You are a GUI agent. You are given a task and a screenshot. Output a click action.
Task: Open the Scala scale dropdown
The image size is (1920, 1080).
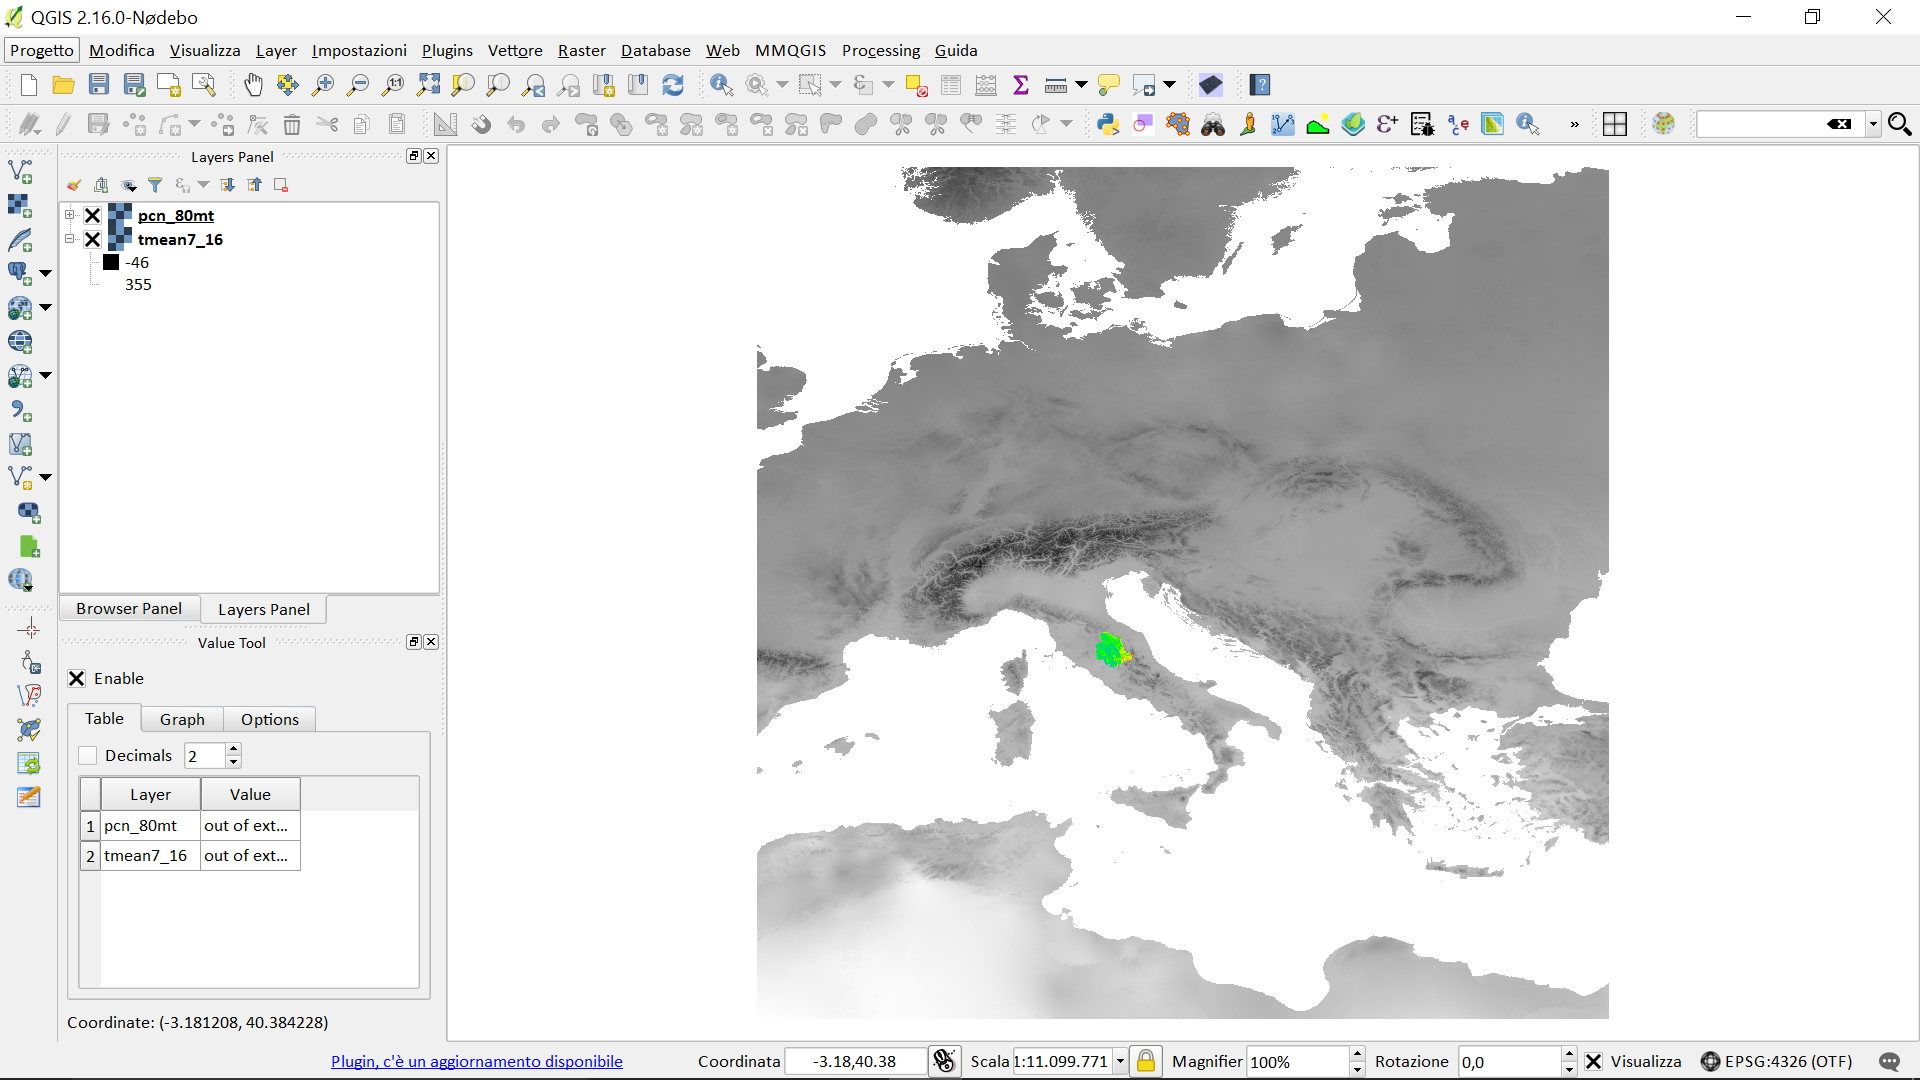click(1120, 1062)
